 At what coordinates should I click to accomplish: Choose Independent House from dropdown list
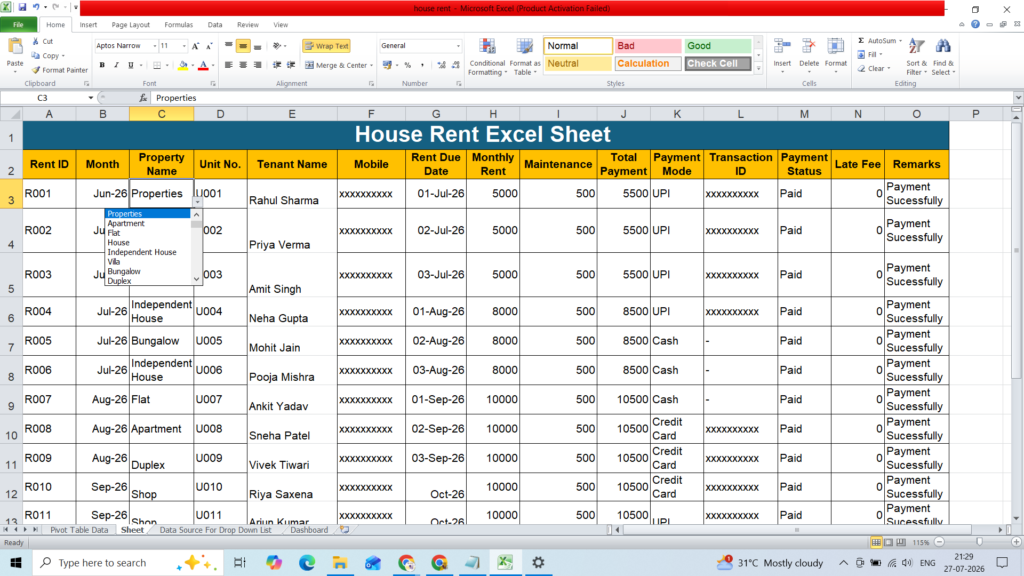pos(142,252)
